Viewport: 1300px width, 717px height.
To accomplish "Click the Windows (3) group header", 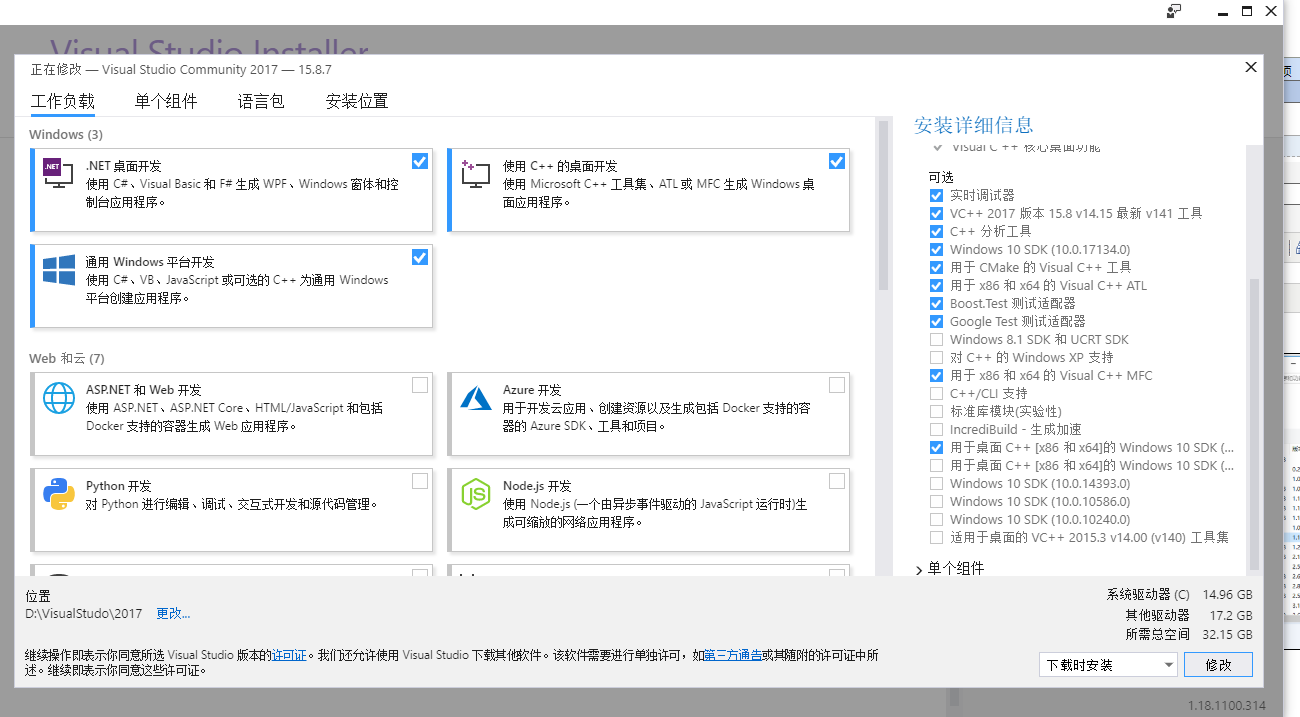I will click(x=66, y=134).
